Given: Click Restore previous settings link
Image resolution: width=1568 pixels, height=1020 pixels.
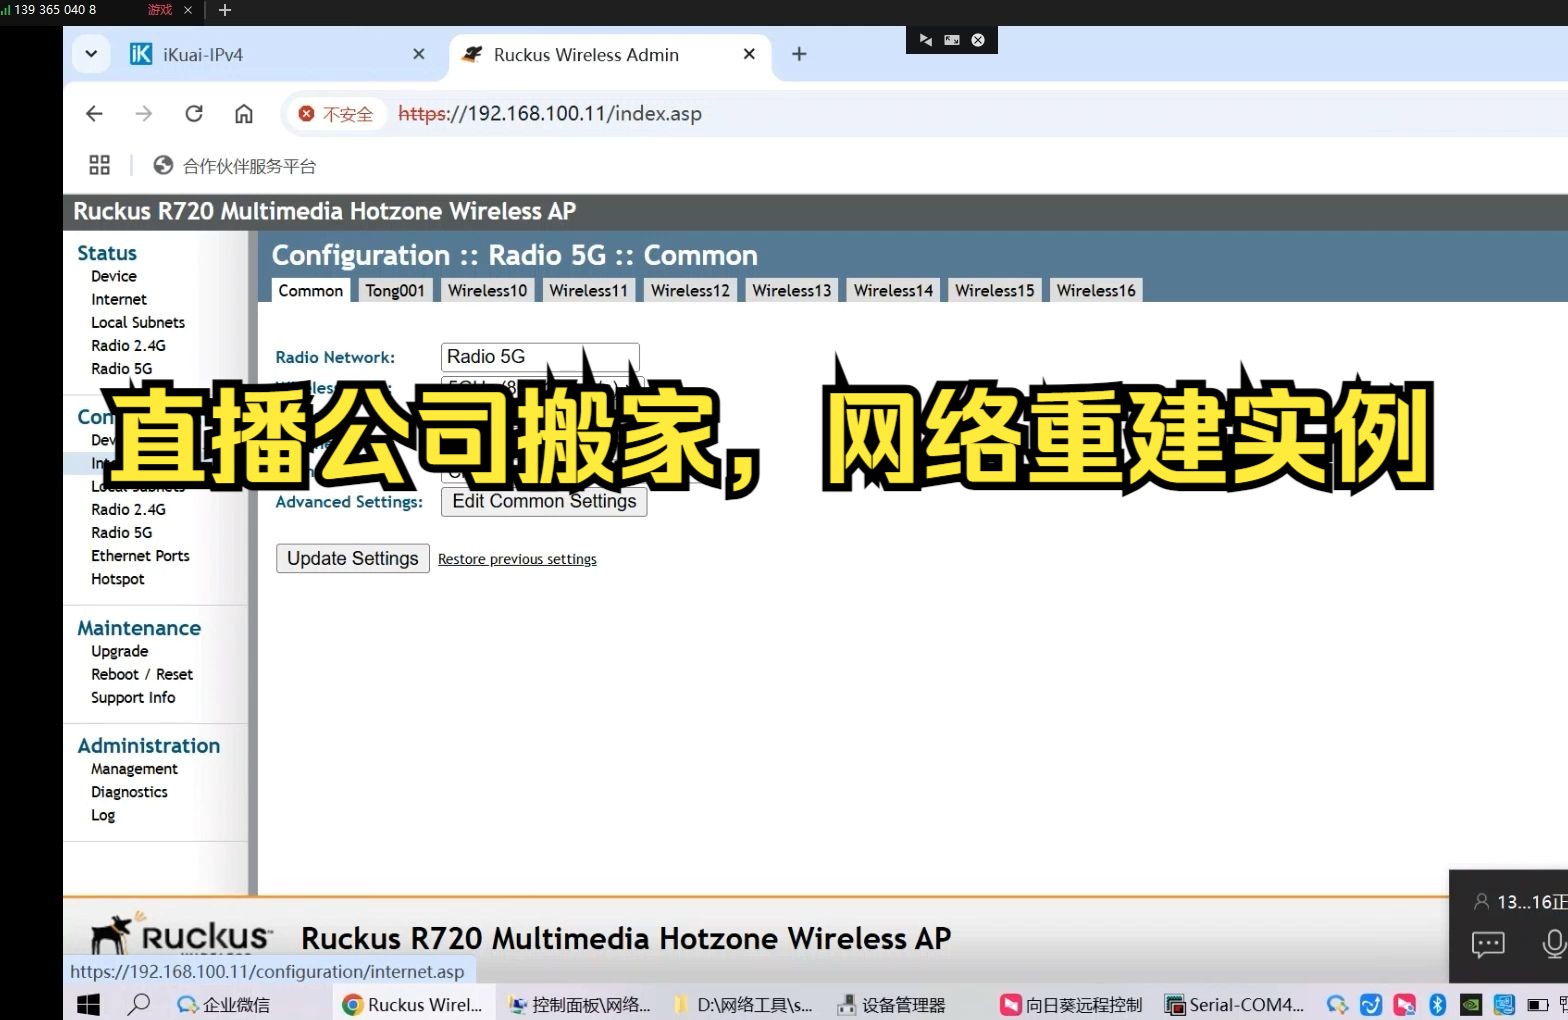Looking at the screenshot, I should tap(517, 559).
